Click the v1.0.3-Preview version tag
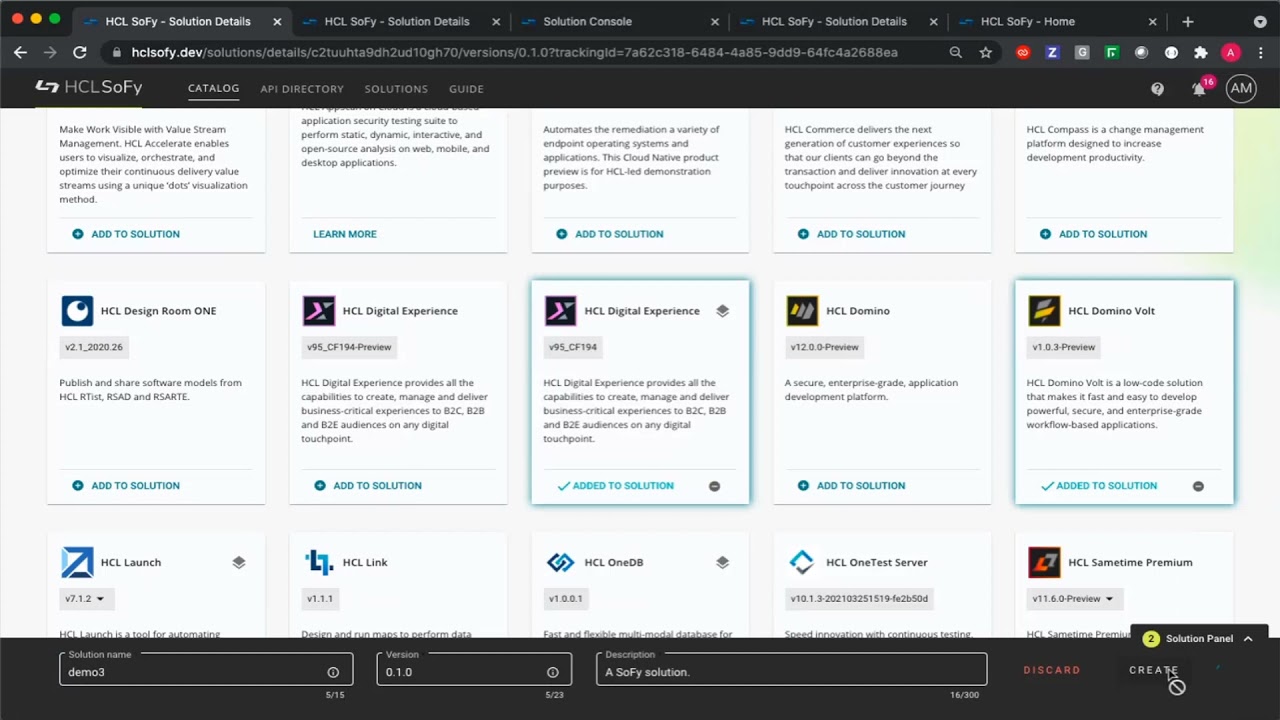This screenshot has width=1280, height=720. [1064, 347]
